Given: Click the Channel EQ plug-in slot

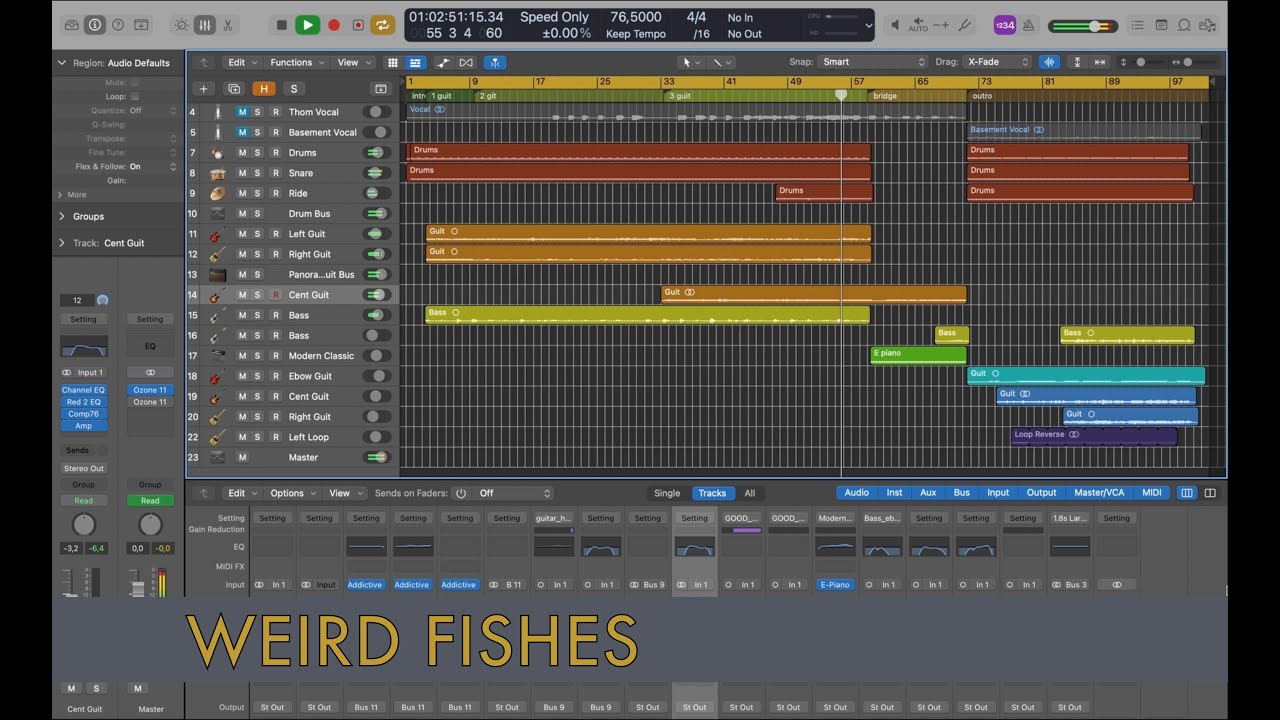Looking at the screenshot, I should (83, 390).
